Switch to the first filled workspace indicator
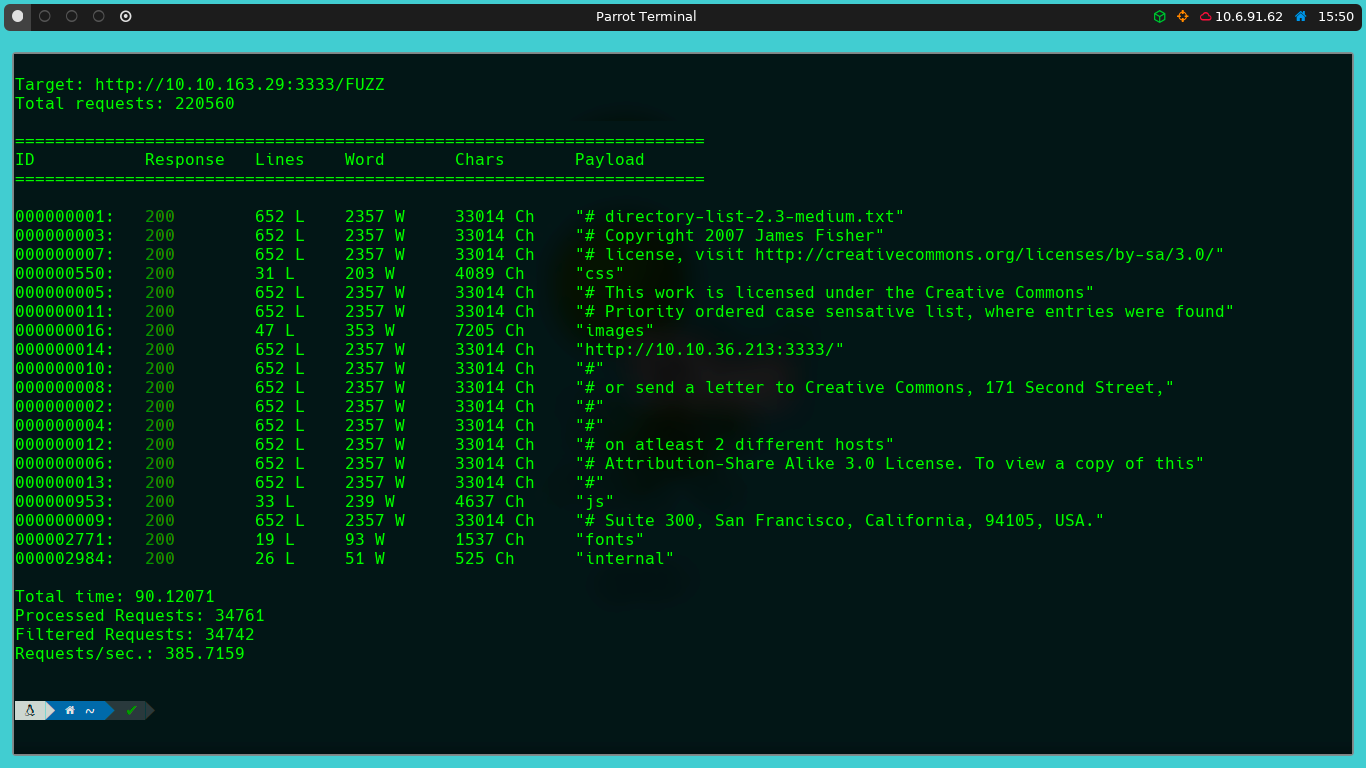The width and height of the screenshot is (1366, 768). tap(17, 16)
